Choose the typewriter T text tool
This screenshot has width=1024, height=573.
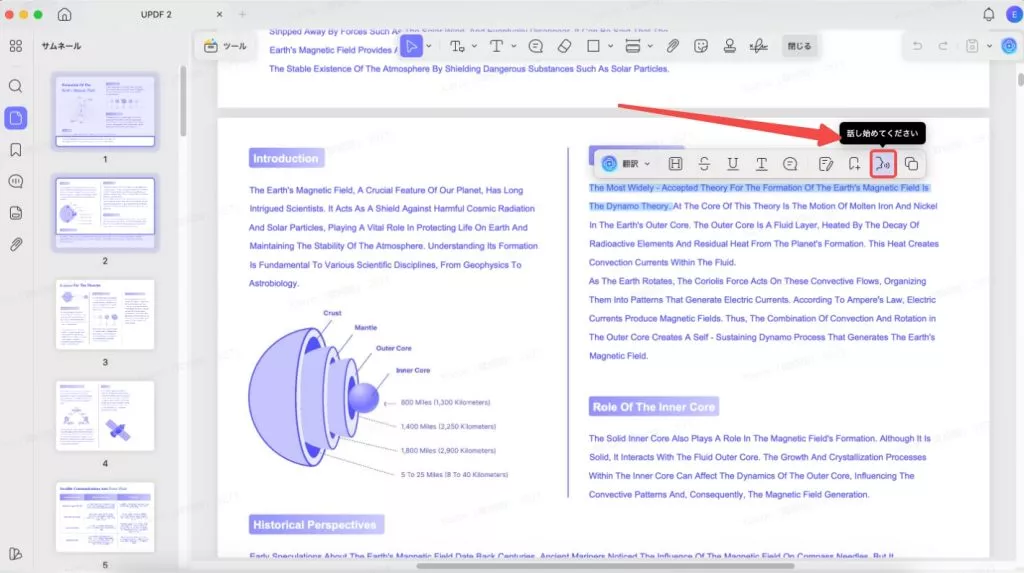[496, 46]
